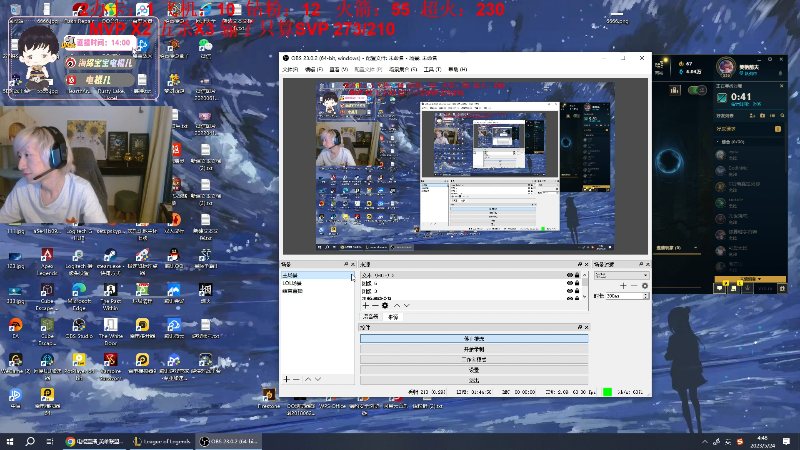The image size is (800, 450).
Task: Remove the selected source in OBS Sources panel
Action: coord(375,306)
